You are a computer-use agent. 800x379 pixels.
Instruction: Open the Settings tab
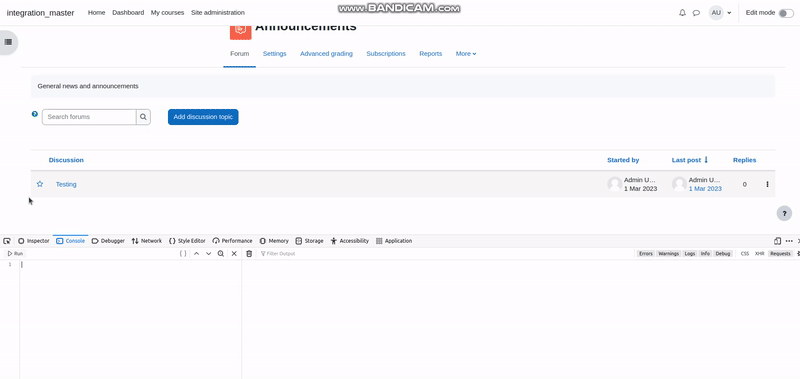274,54
